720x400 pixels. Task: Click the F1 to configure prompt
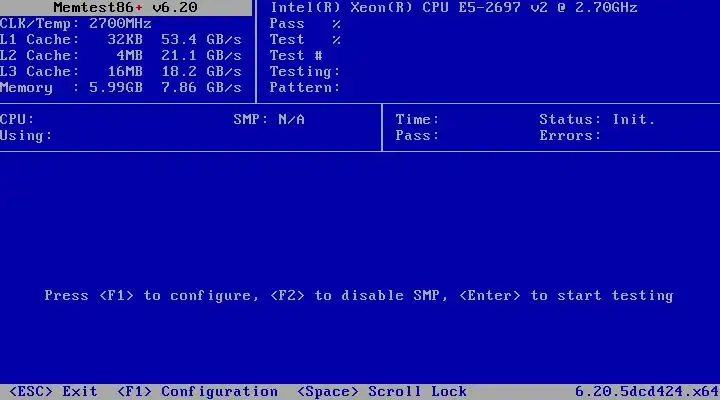pyautogui.click(x=152, y=296)
